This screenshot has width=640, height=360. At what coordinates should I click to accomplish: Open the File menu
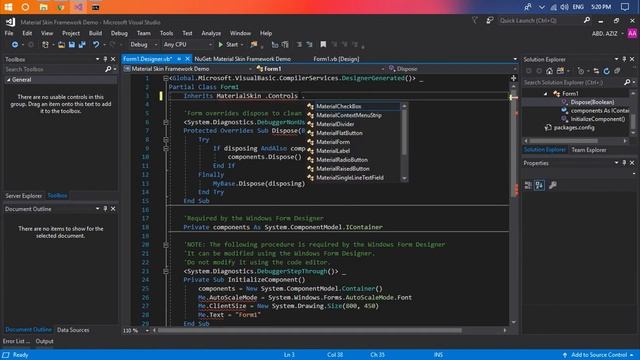pos(9,33)
